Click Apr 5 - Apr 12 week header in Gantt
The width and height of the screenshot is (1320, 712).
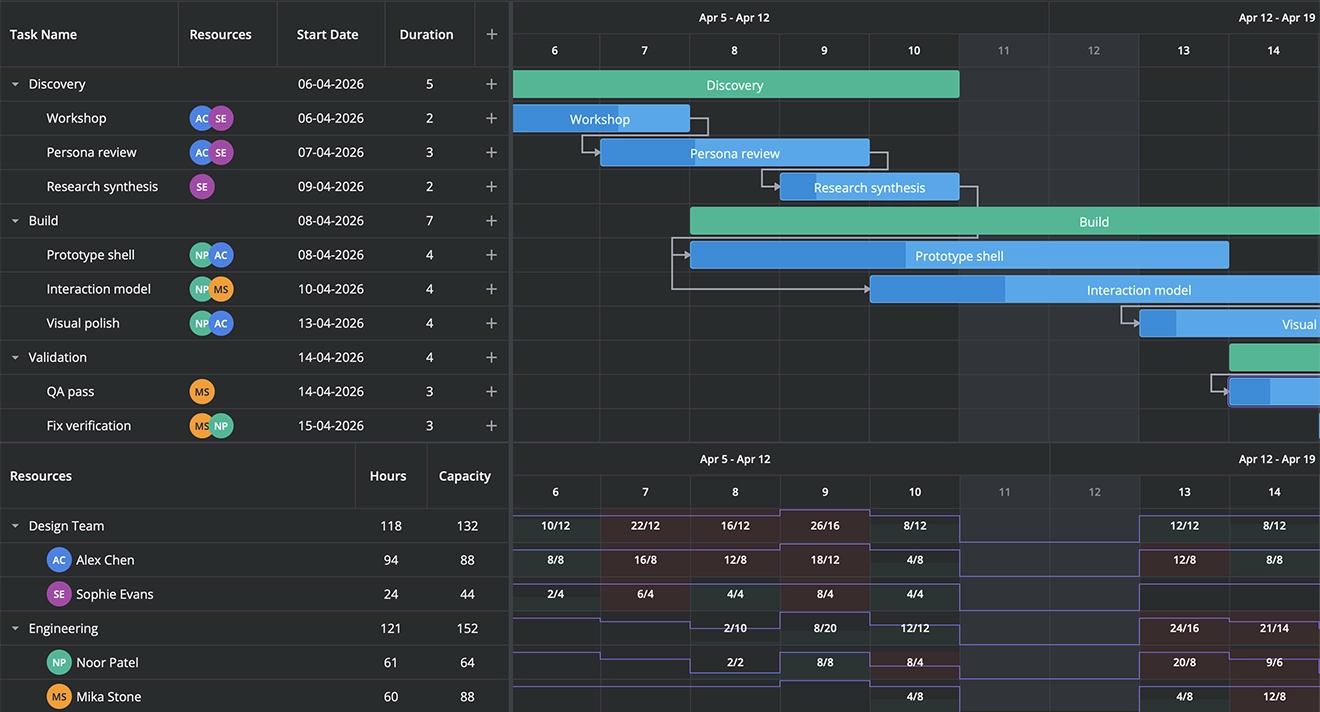pos(735,18)
